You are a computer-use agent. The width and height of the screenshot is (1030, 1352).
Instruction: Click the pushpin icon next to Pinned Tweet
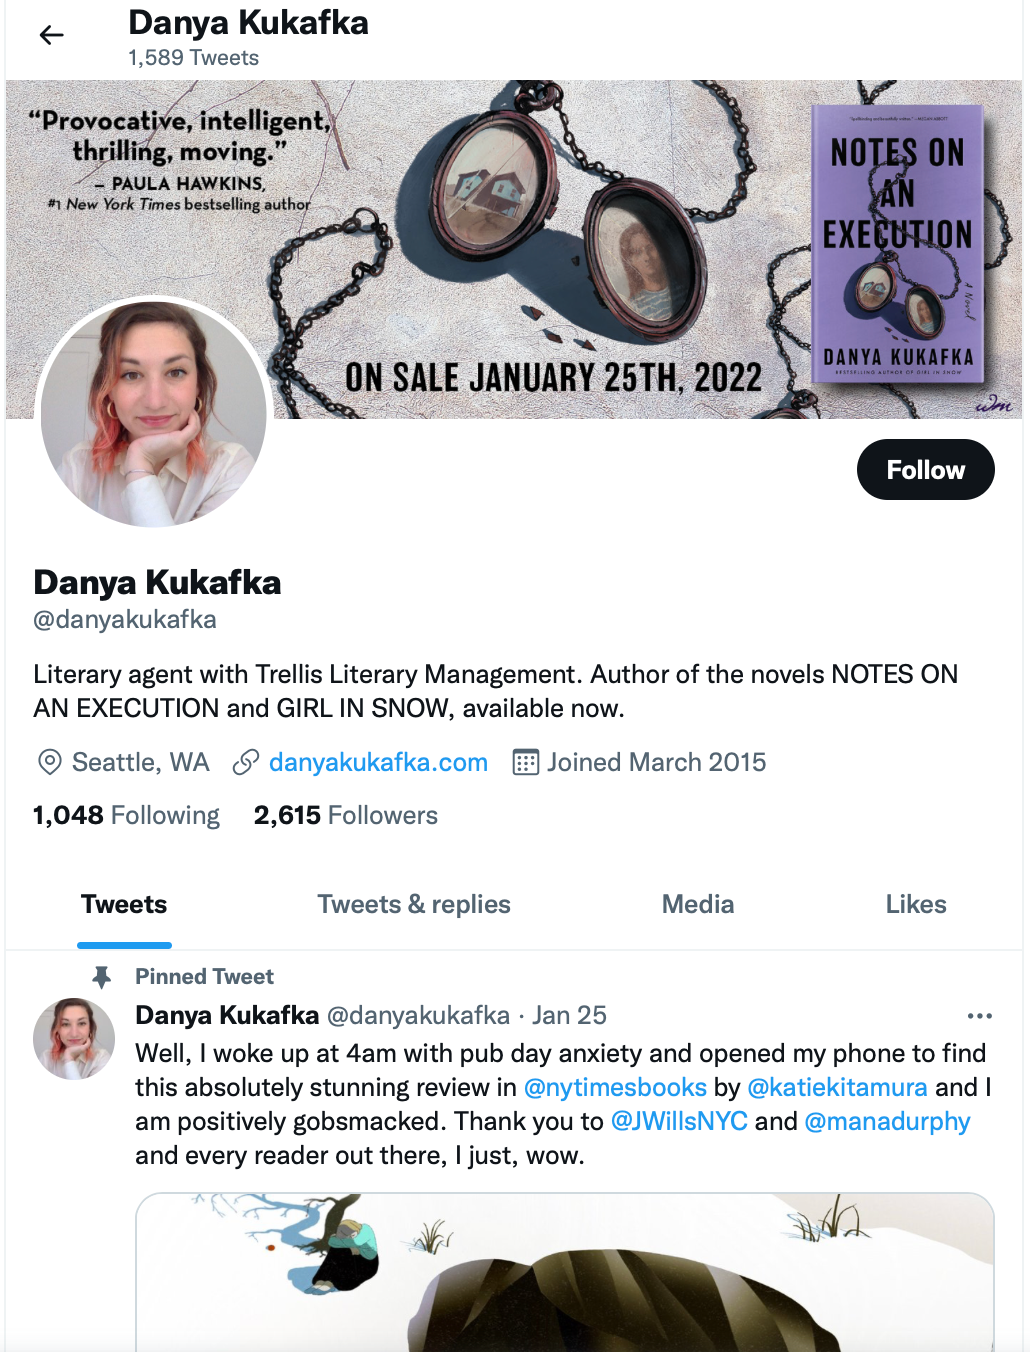pyautogui.click(x=102, y=977)
